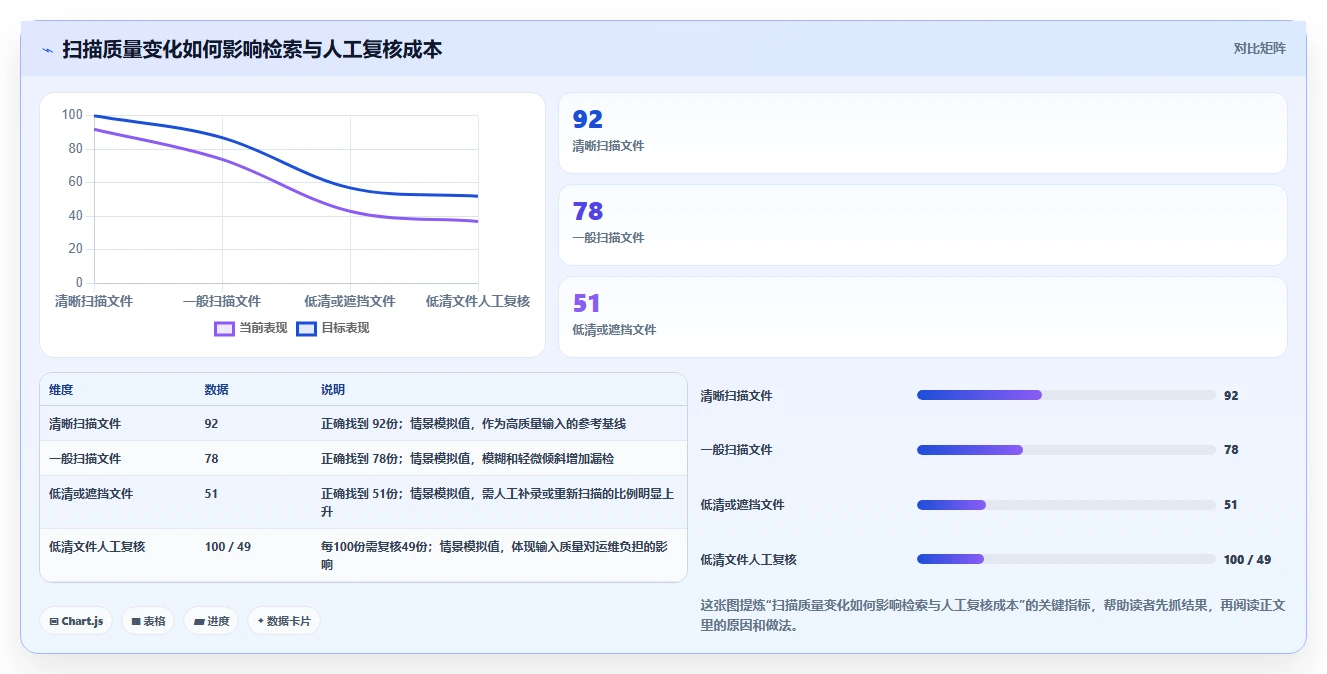Image resolution: width=1327 pixels, height=674 pixels.
Task: Open the 92 清晰扫描文件 data card
Action: pyautogui.click(x=922, y=133)
